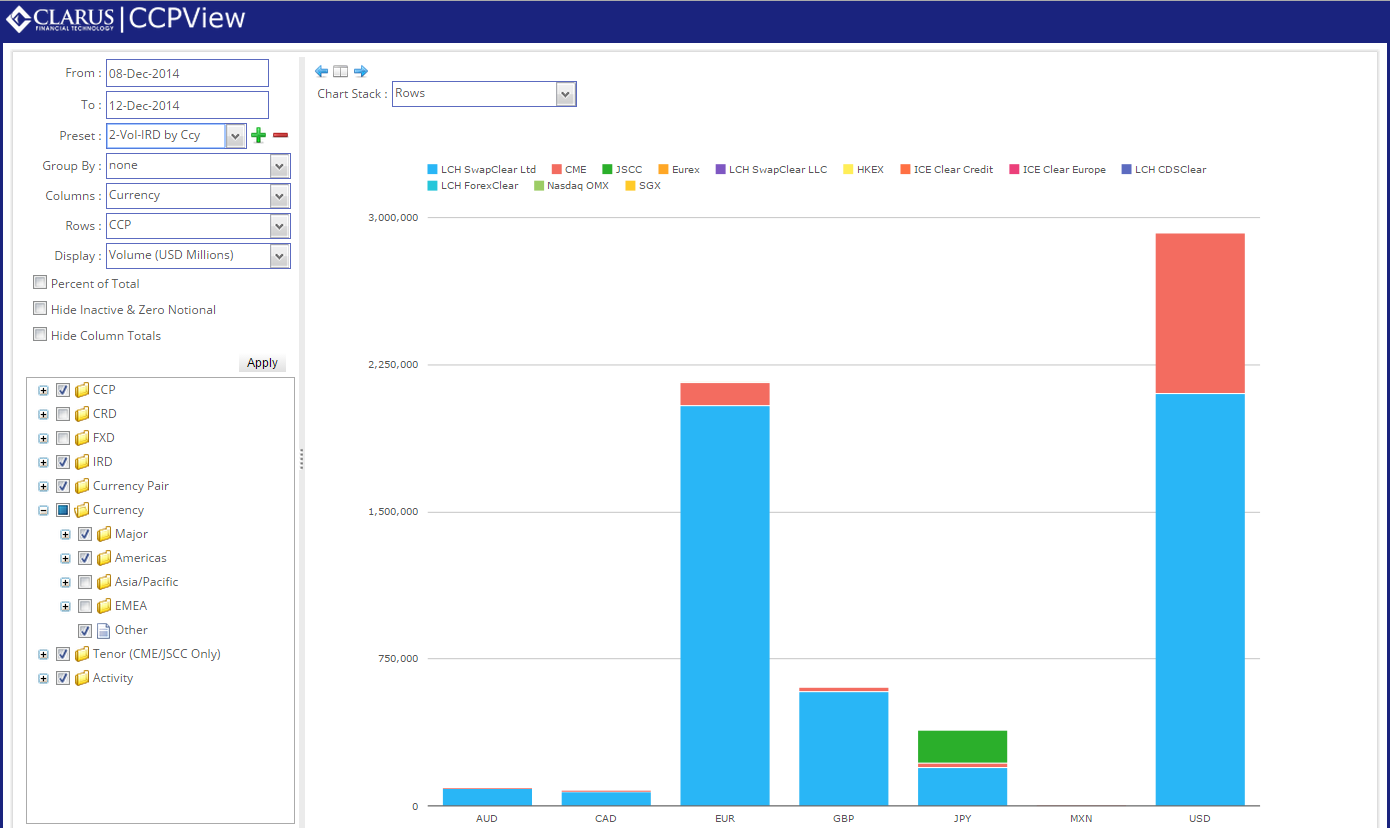Click the panel splitter handle
The height and width of the screenshot is (828, 1390).
[x=301, y=459]
